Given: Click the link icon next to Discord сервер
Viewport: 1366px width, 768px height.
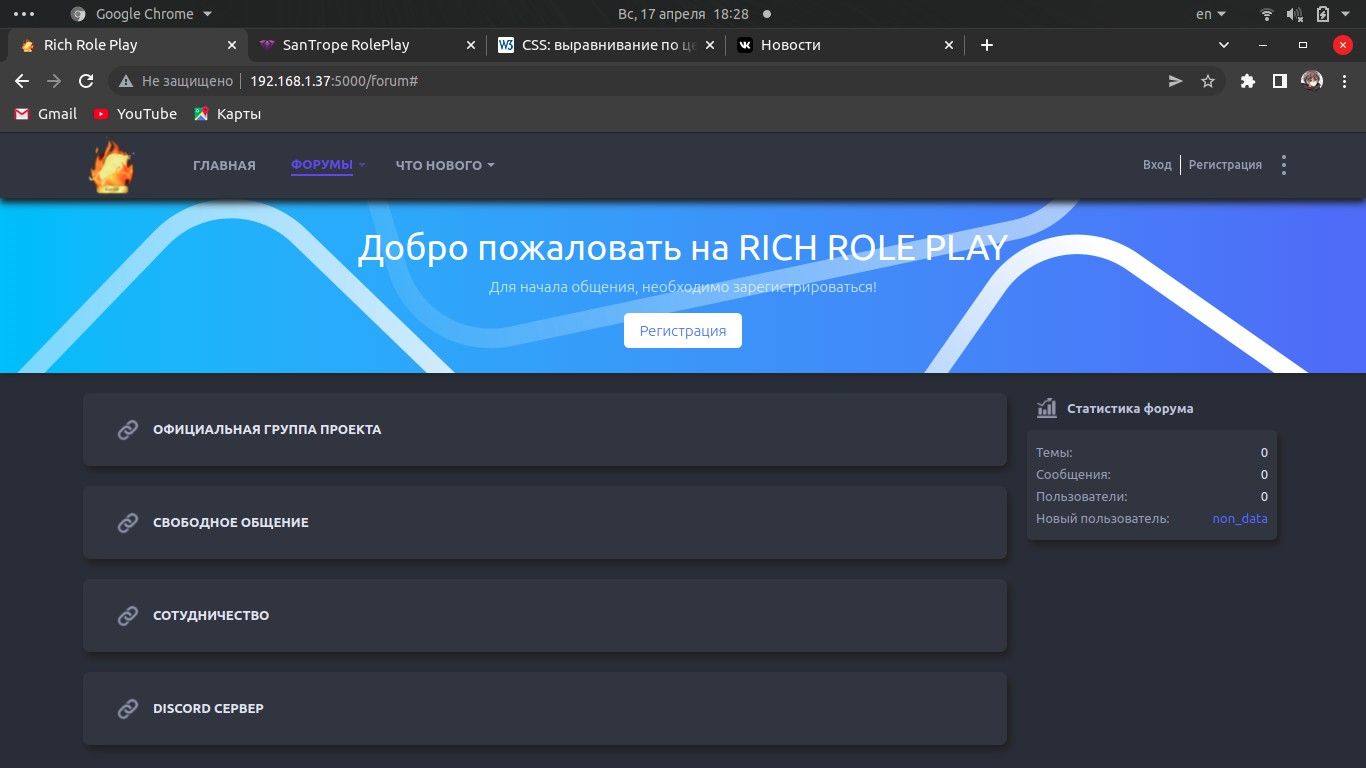Looking at the screenshot, I should [x=128, y=709].
